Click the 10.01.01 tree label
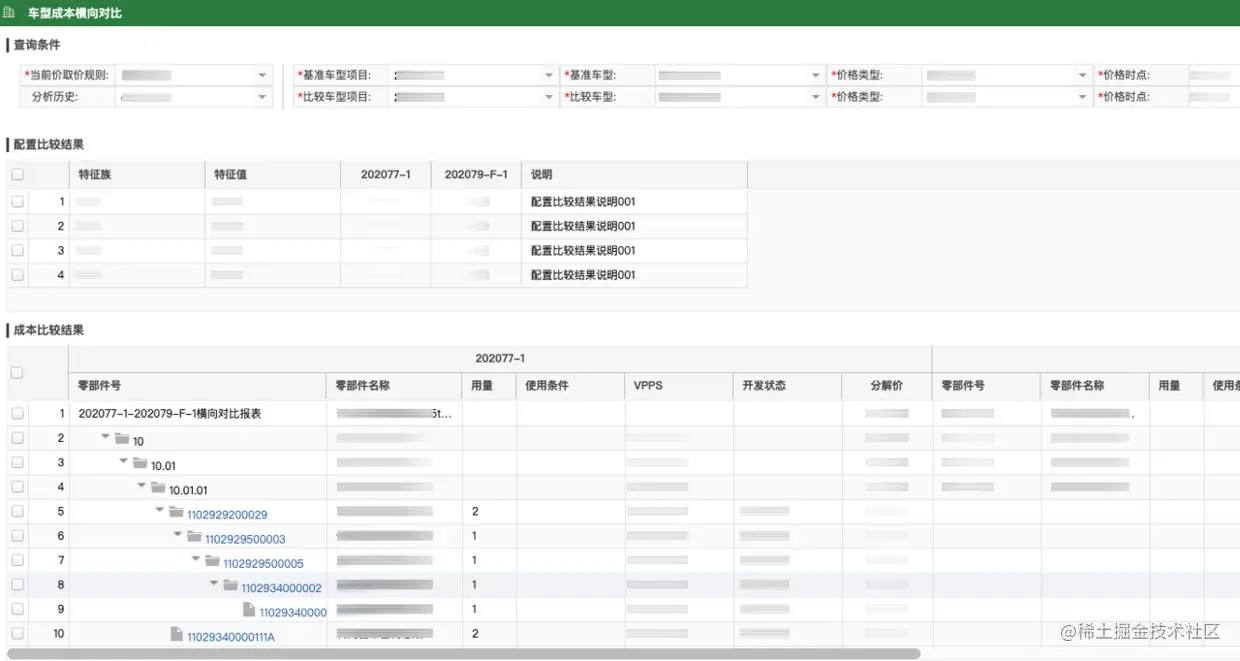Image resolution: width=1240 pixels, height=661 pixels. [188, 490]
